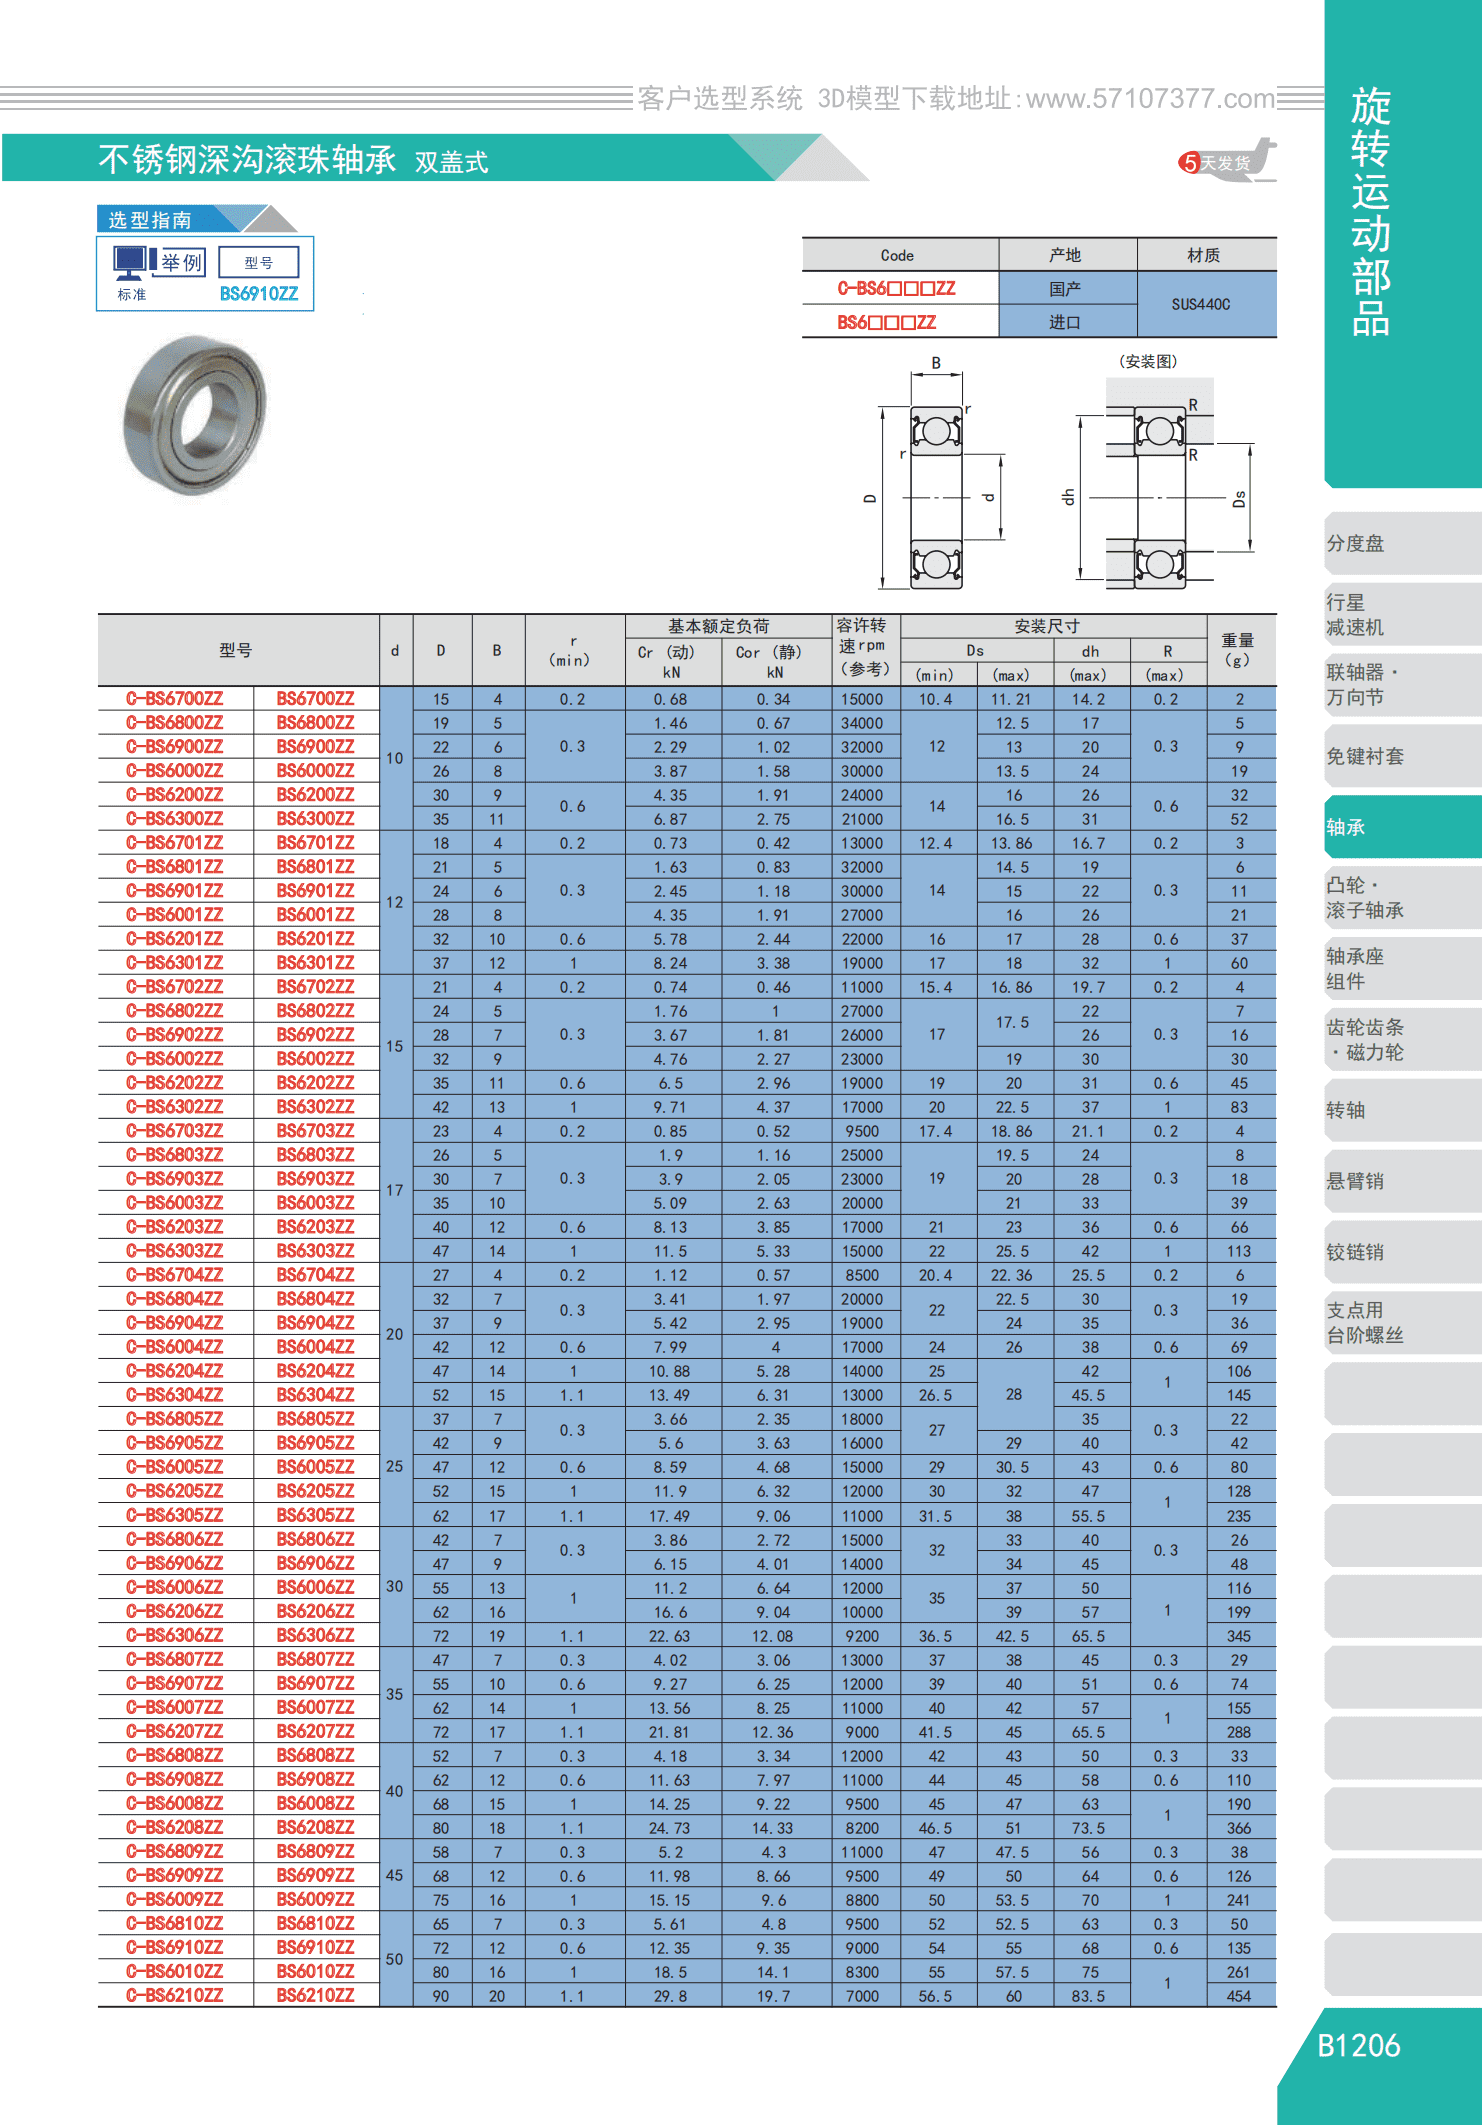Click the 旋转运动部品 chapter banner
The width and height of the screenshot is (1482, 2125).
tap(1403, 243)
